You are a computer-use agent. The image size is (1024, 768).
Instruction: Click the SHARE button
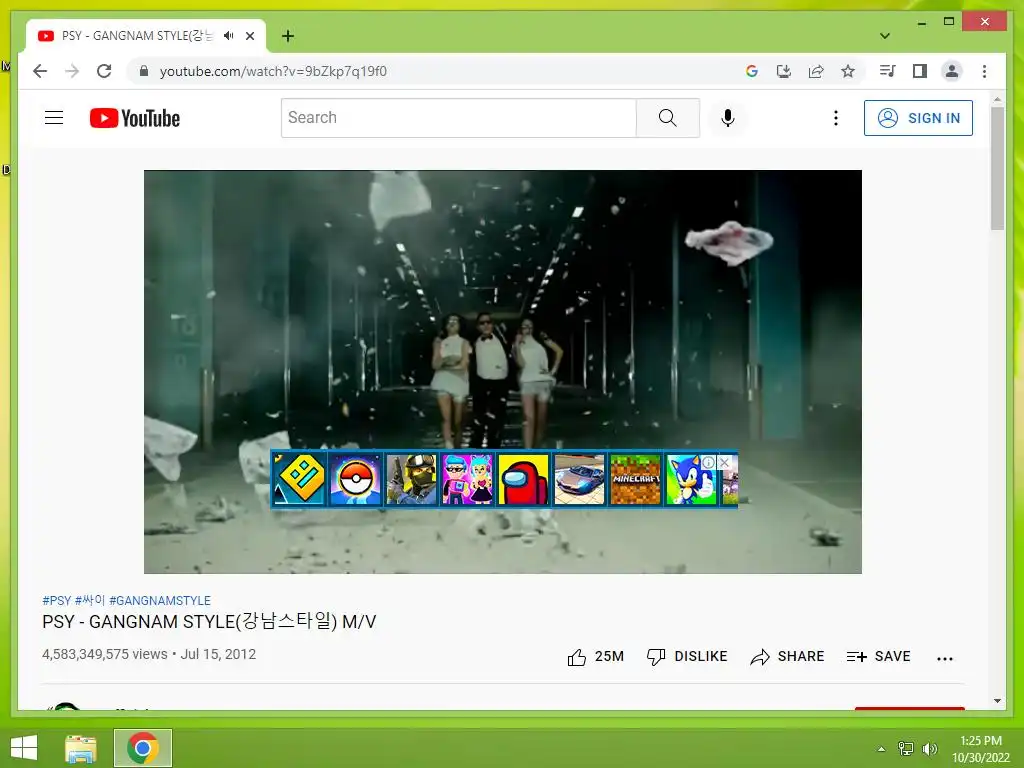pos(788,656)
